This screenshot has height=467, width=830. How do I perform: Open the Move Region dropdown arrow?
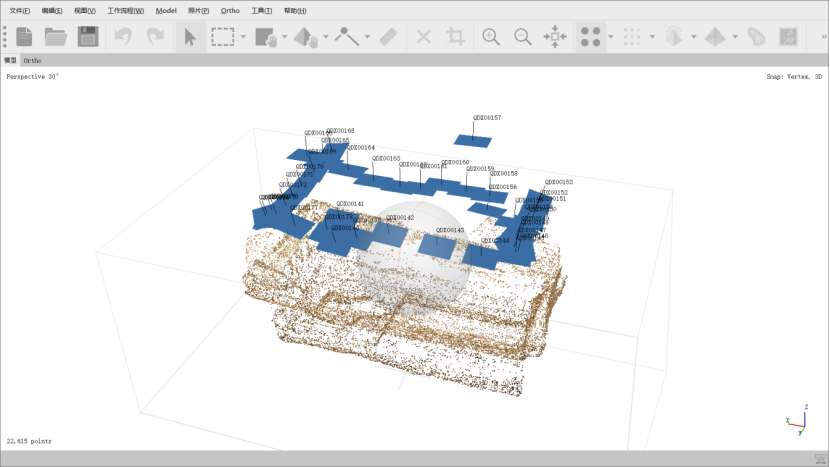point(284,37)
